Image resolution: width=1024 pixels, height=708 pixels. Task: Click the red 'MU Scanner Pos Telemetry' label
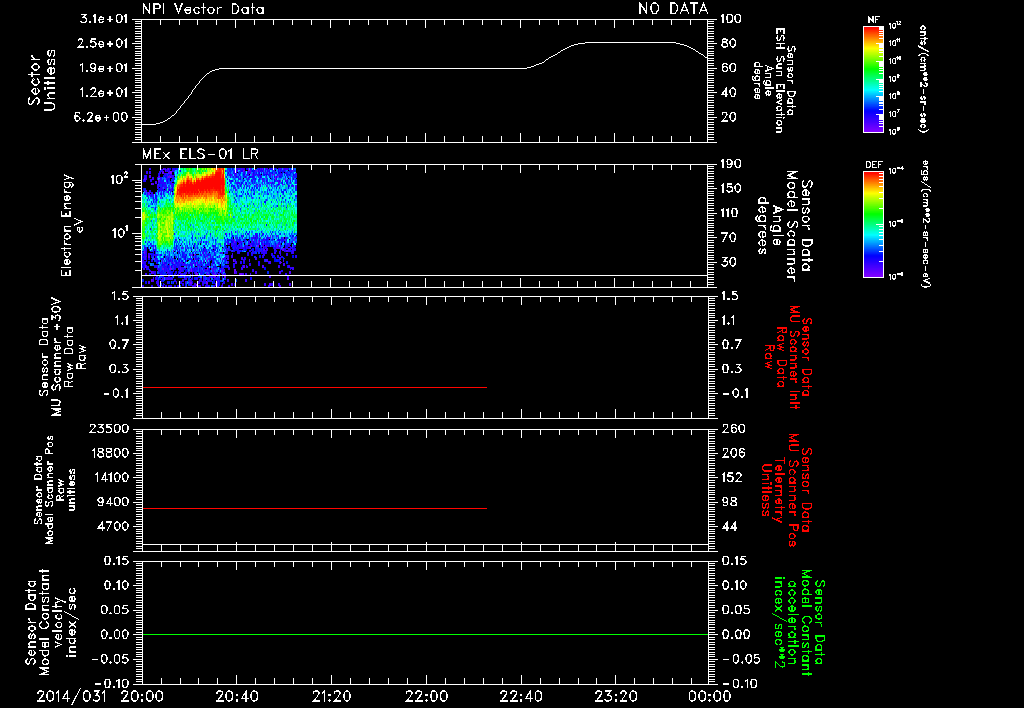pyautogui.click(x=786, y=490)
